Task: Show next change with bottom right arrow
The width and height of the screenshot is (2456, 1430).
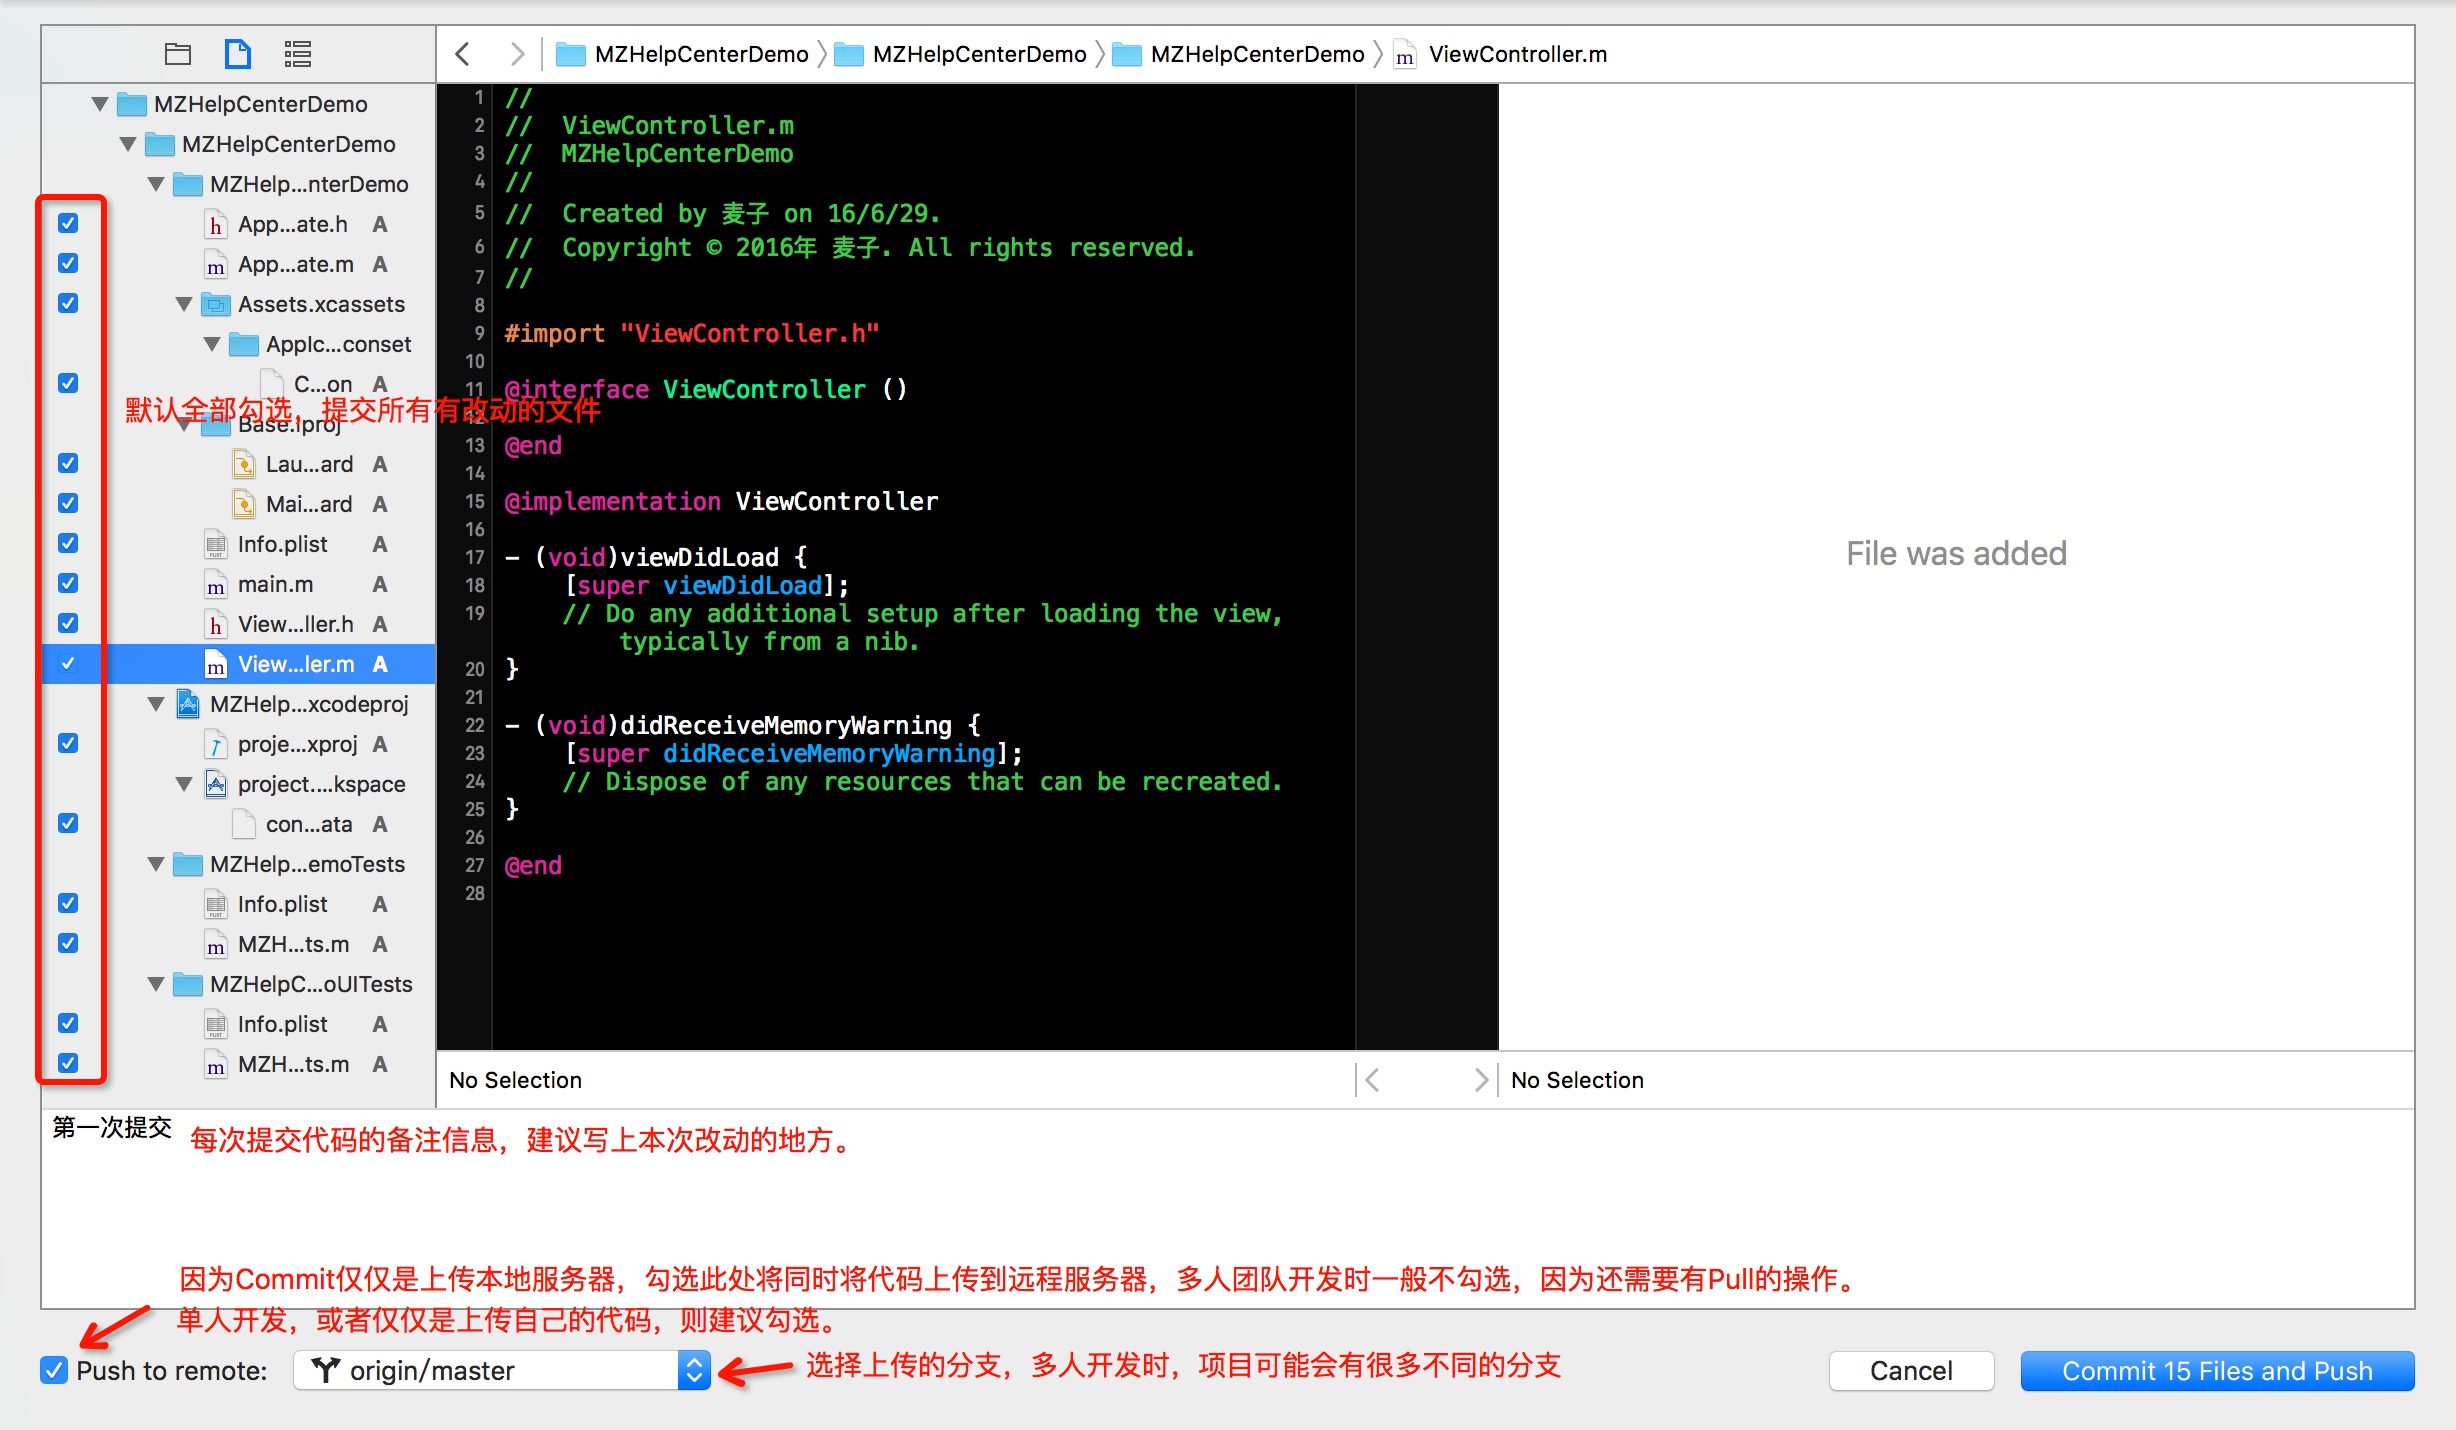Action: pyautogui.click(x=1481, y=1080)
